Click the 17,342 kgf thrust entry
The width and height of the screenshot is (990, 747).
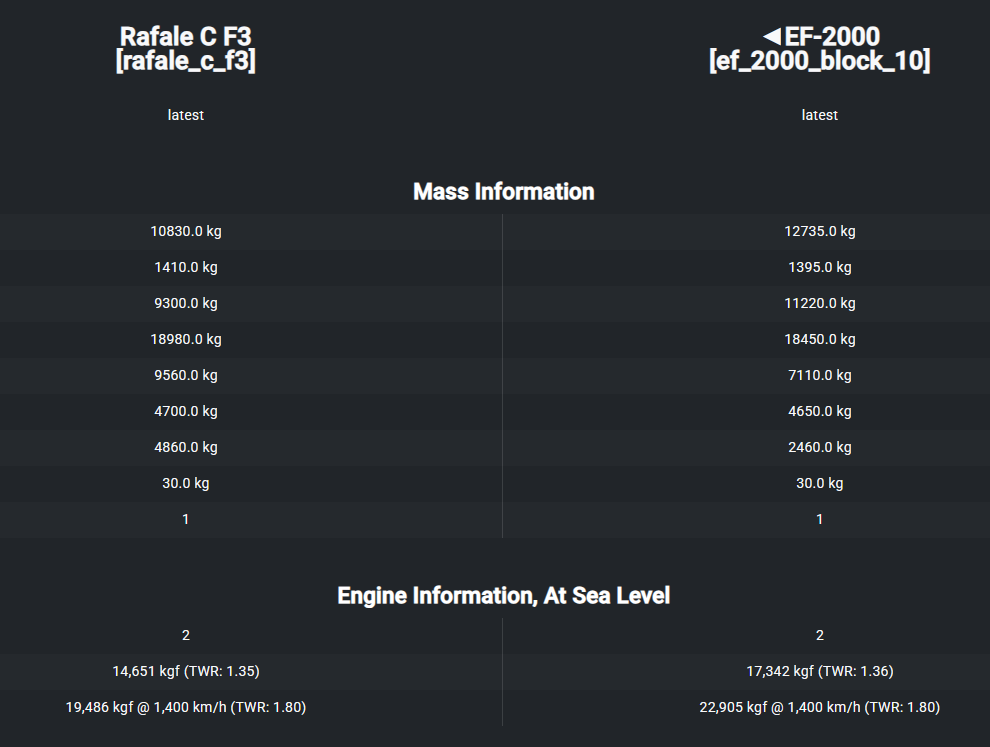coord(820,671)
